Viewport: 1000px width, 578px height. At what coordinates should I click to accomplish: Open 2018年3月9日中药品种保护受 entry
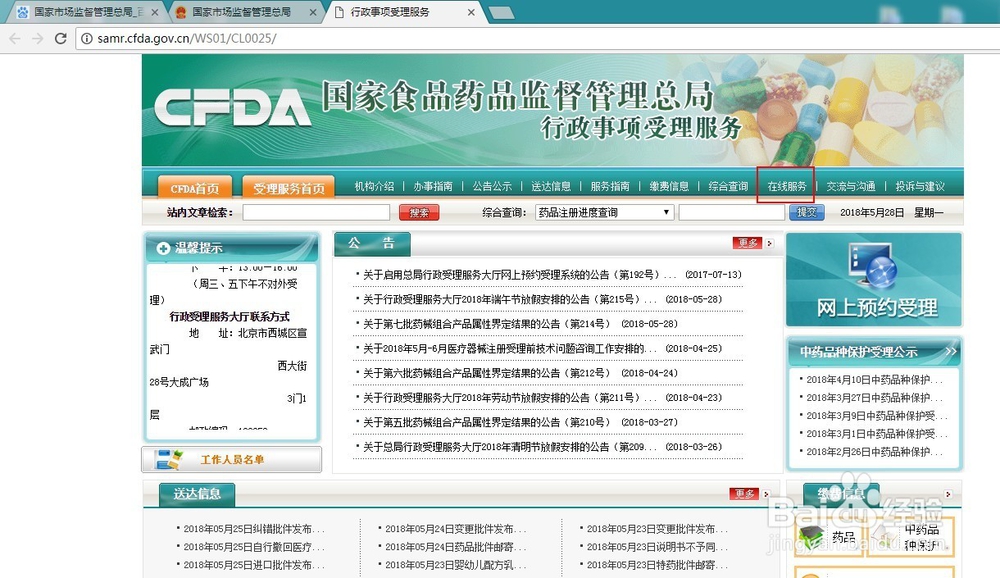coord(876,415)
